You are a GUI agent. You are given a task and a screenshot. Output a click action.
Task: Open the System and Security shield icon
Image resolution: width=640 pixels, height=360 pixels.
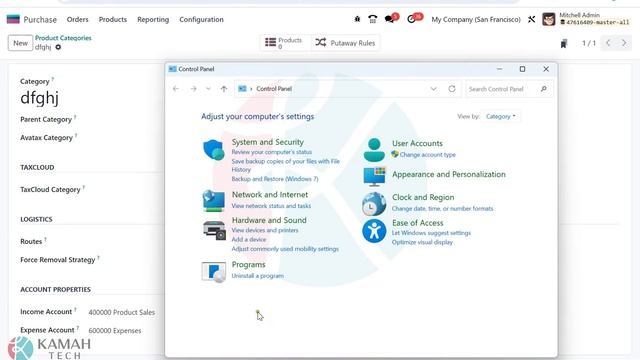tap(214, 150)
